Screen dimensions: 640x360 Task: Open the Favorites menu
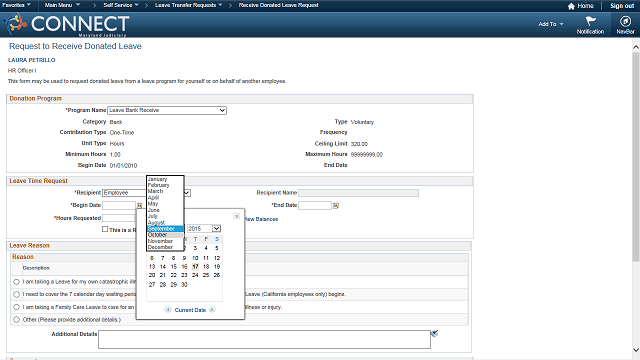pos(16,5)
